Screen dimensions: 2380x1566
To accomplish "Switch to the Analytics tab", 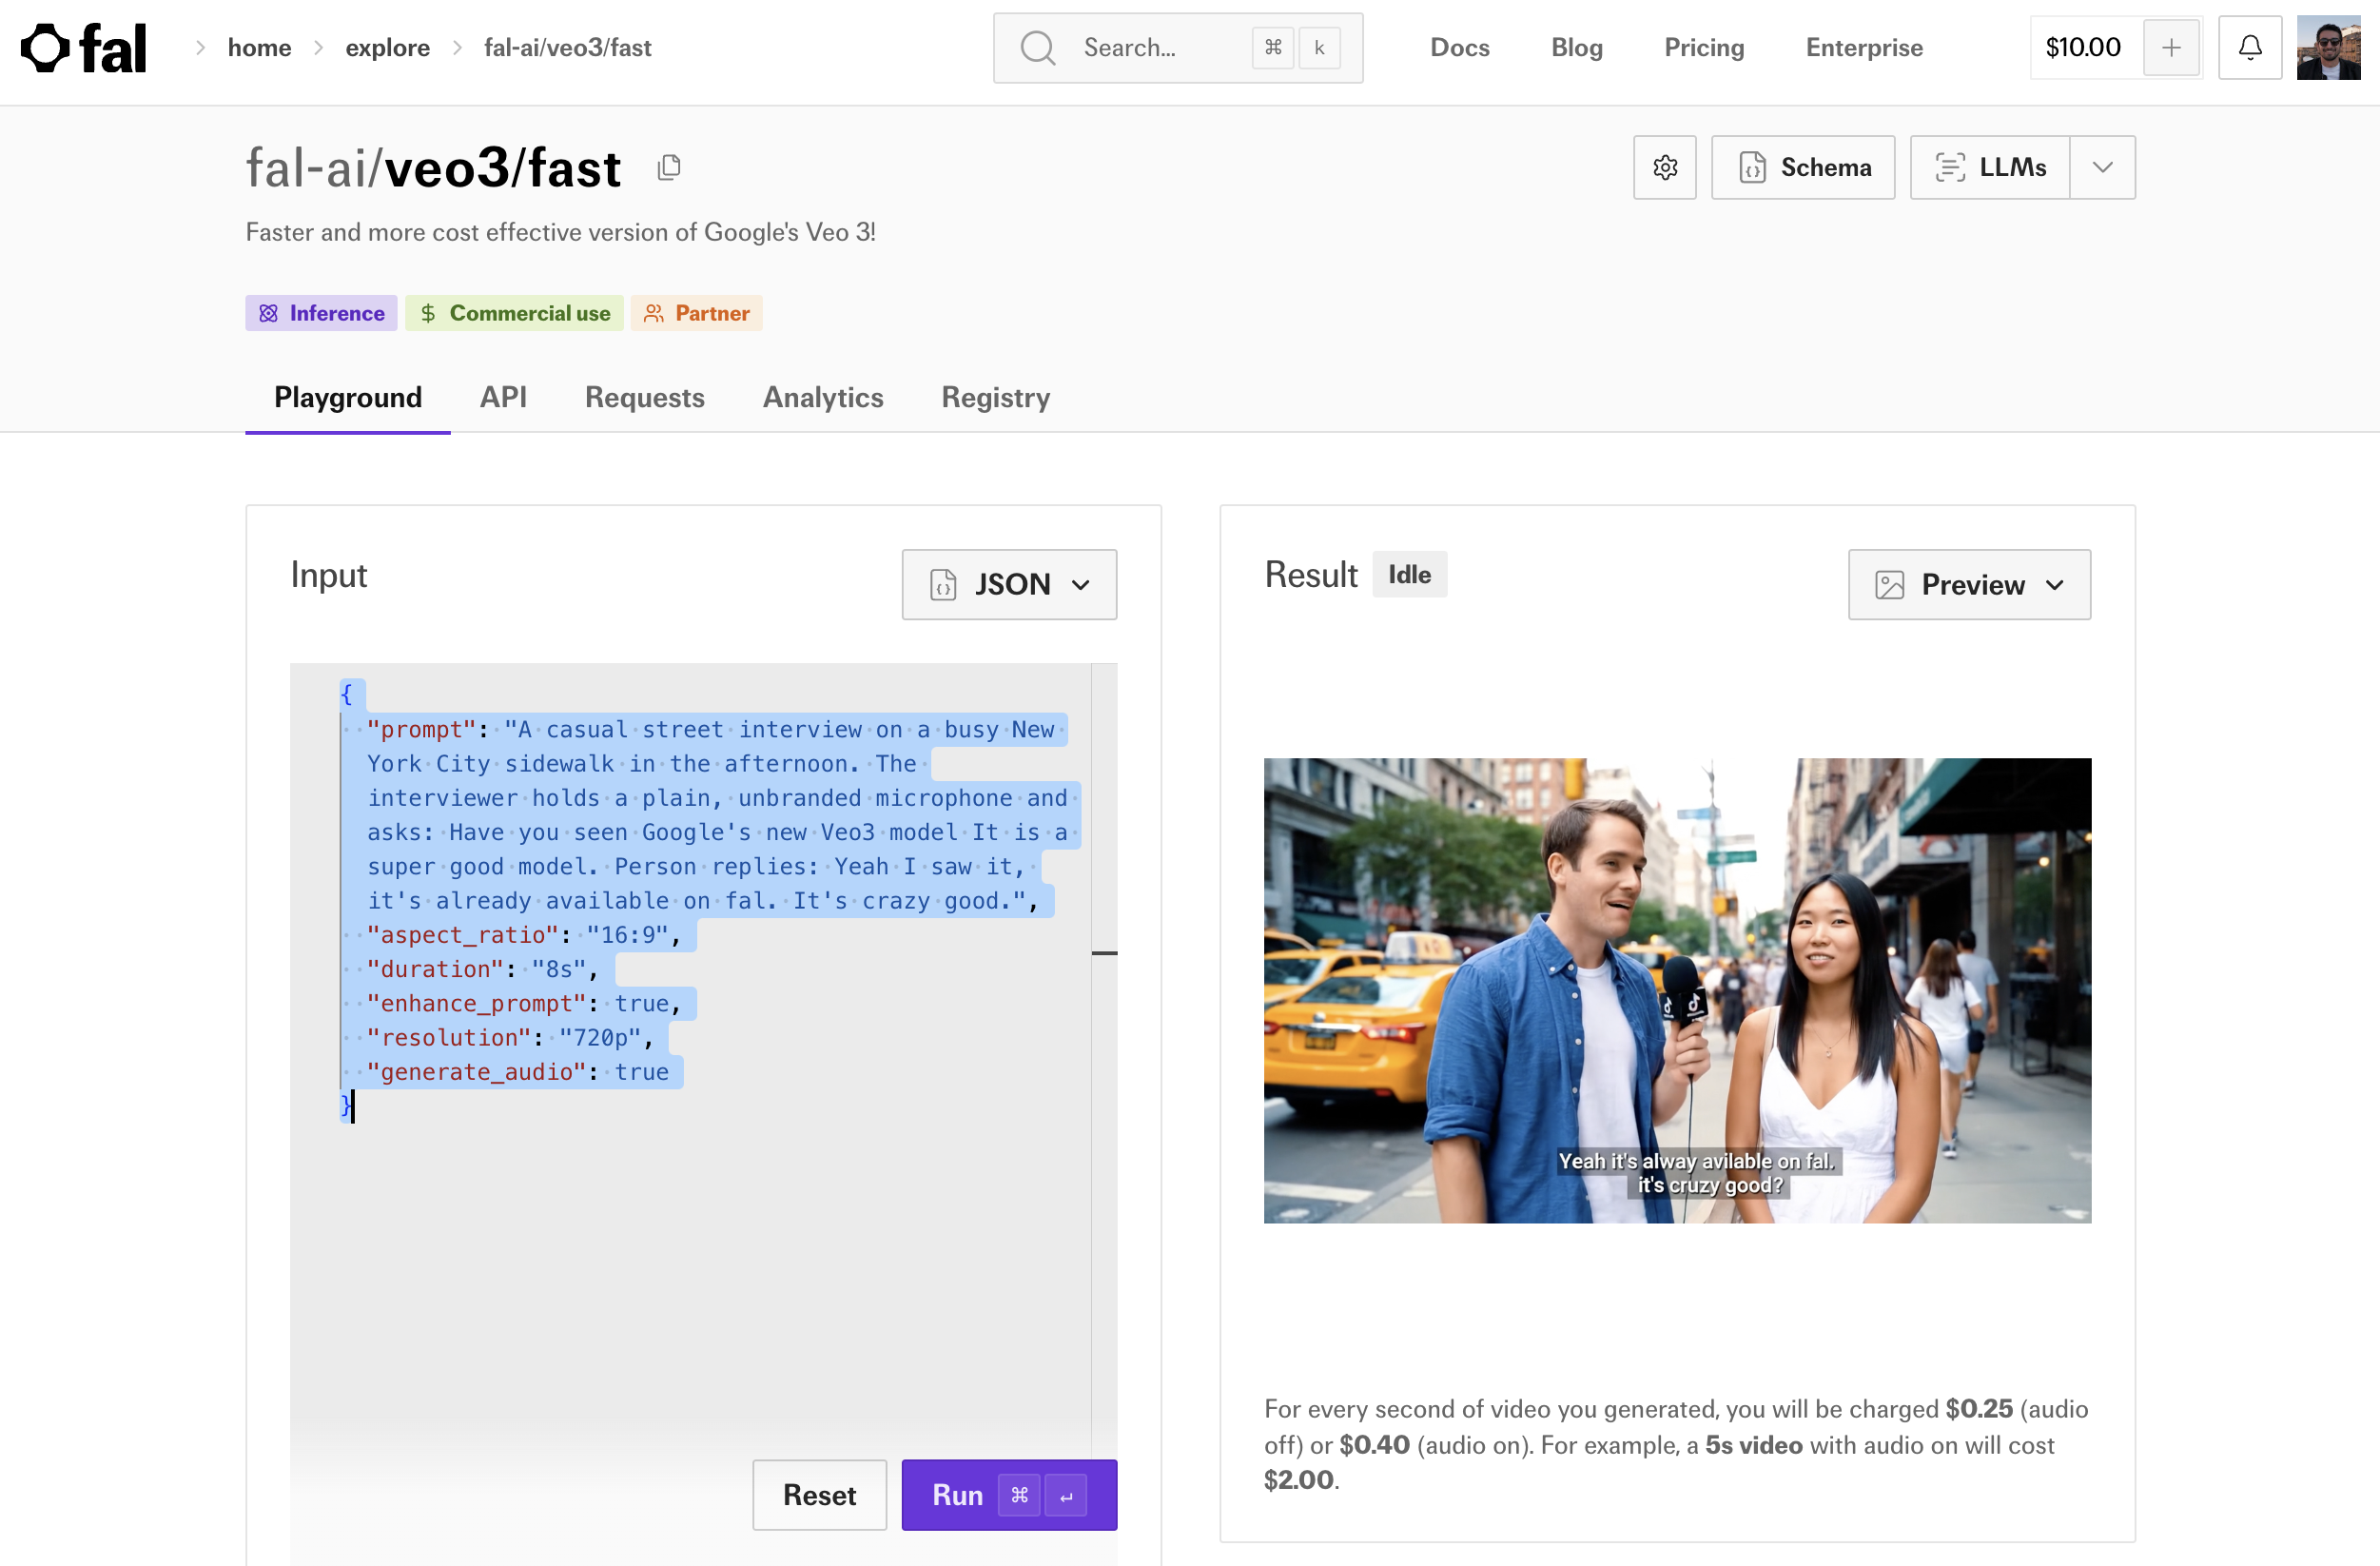I will (822, 397).
